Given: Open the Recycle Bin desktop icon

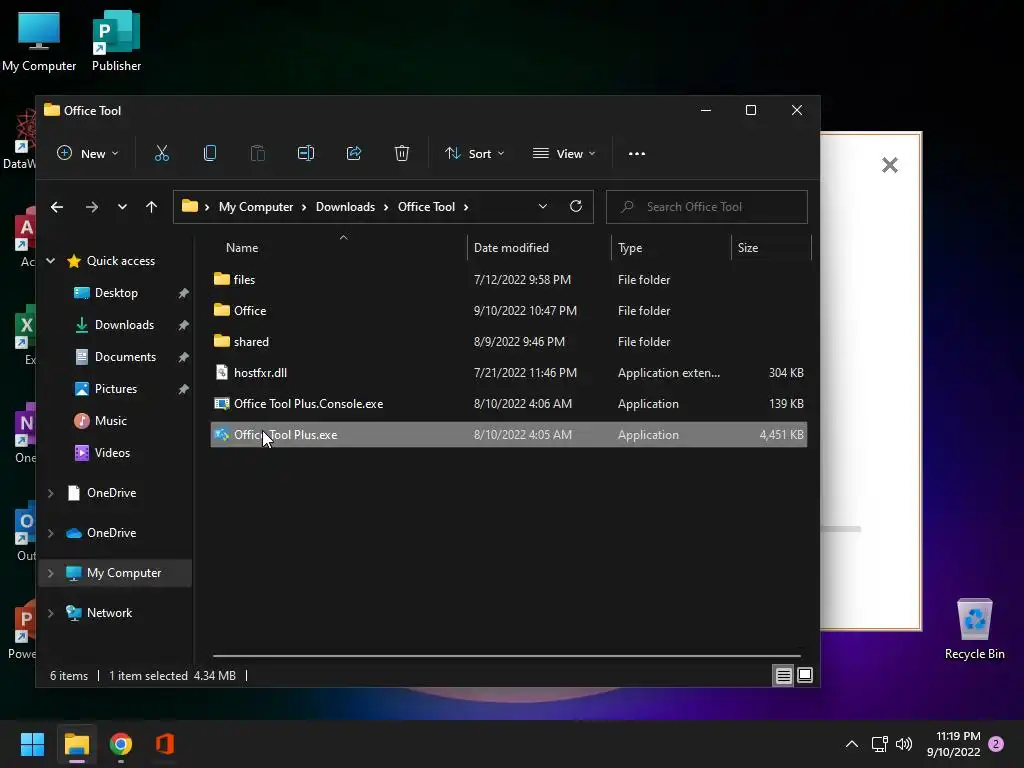Looking at the screenshot, I should (974, 628).
